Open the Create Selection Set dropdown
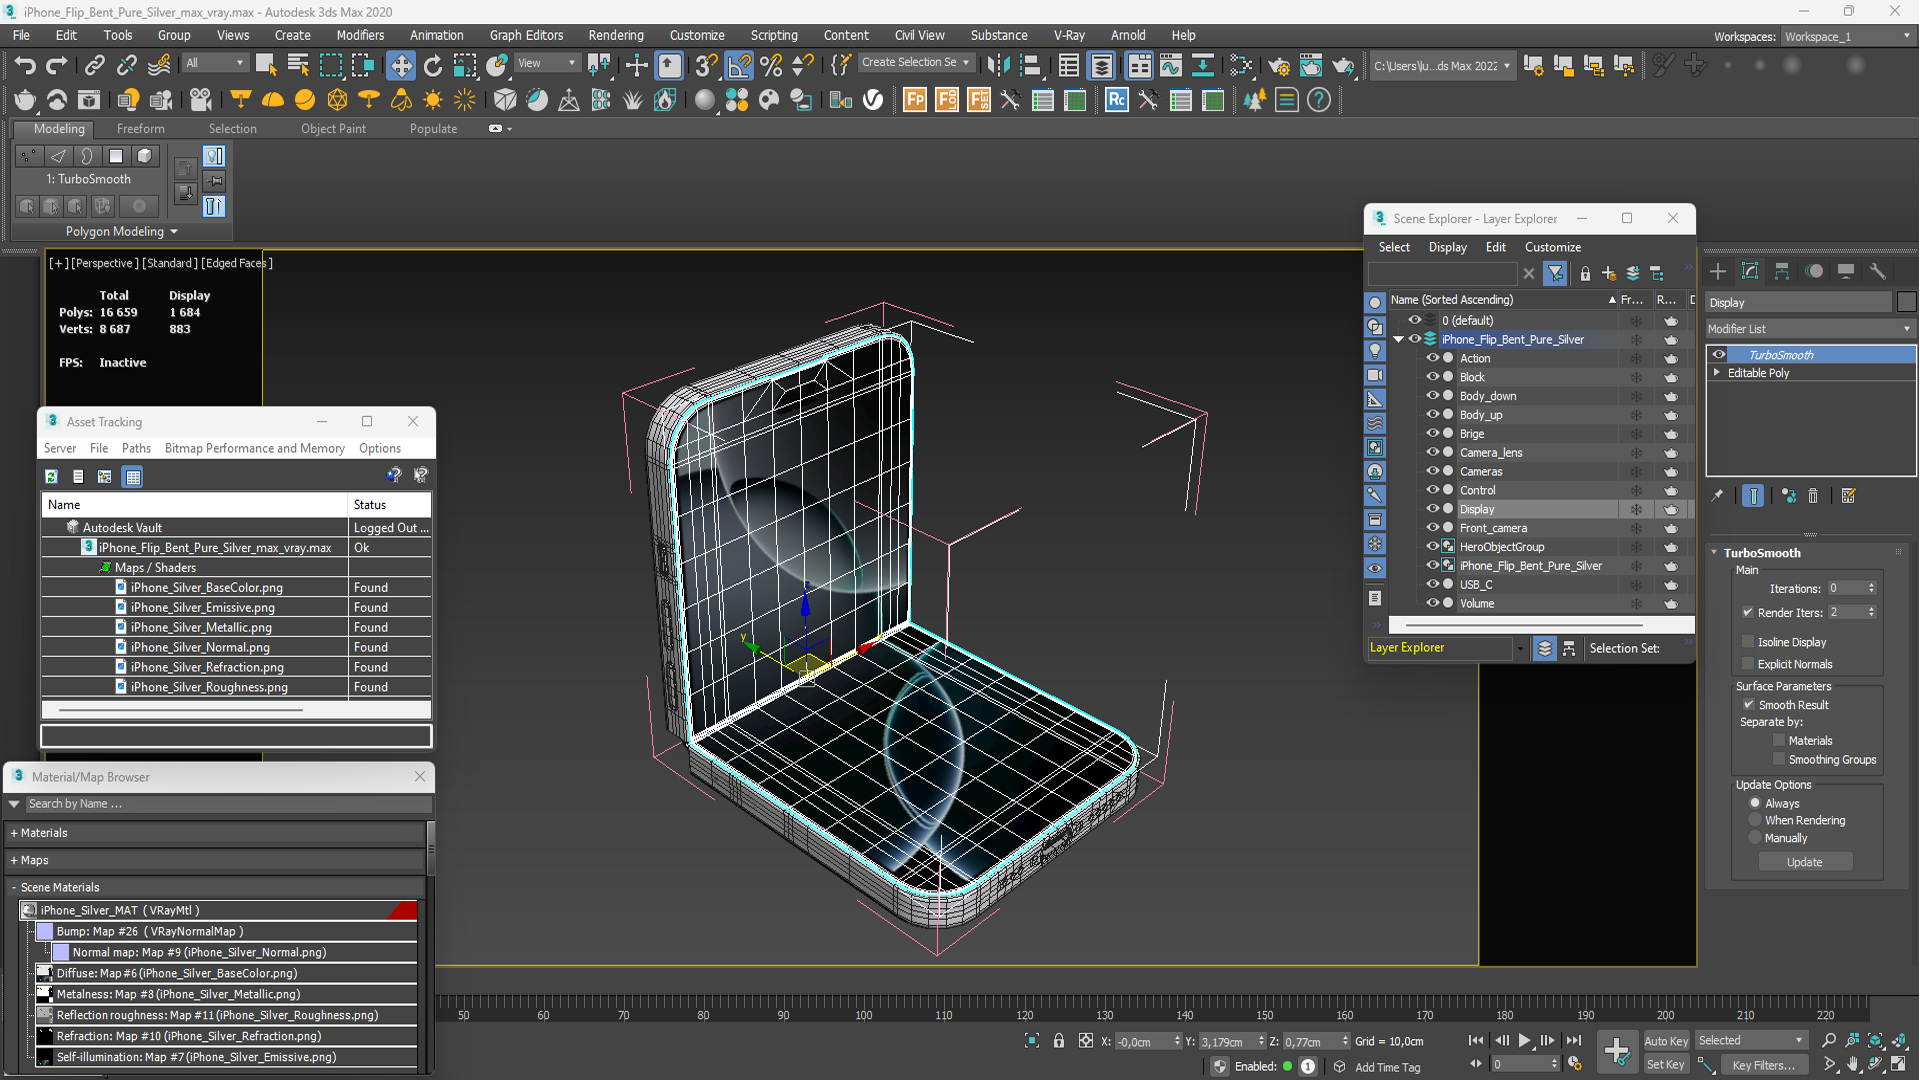This screenshot has width=1920, height=1080. (x=915, y=63)
